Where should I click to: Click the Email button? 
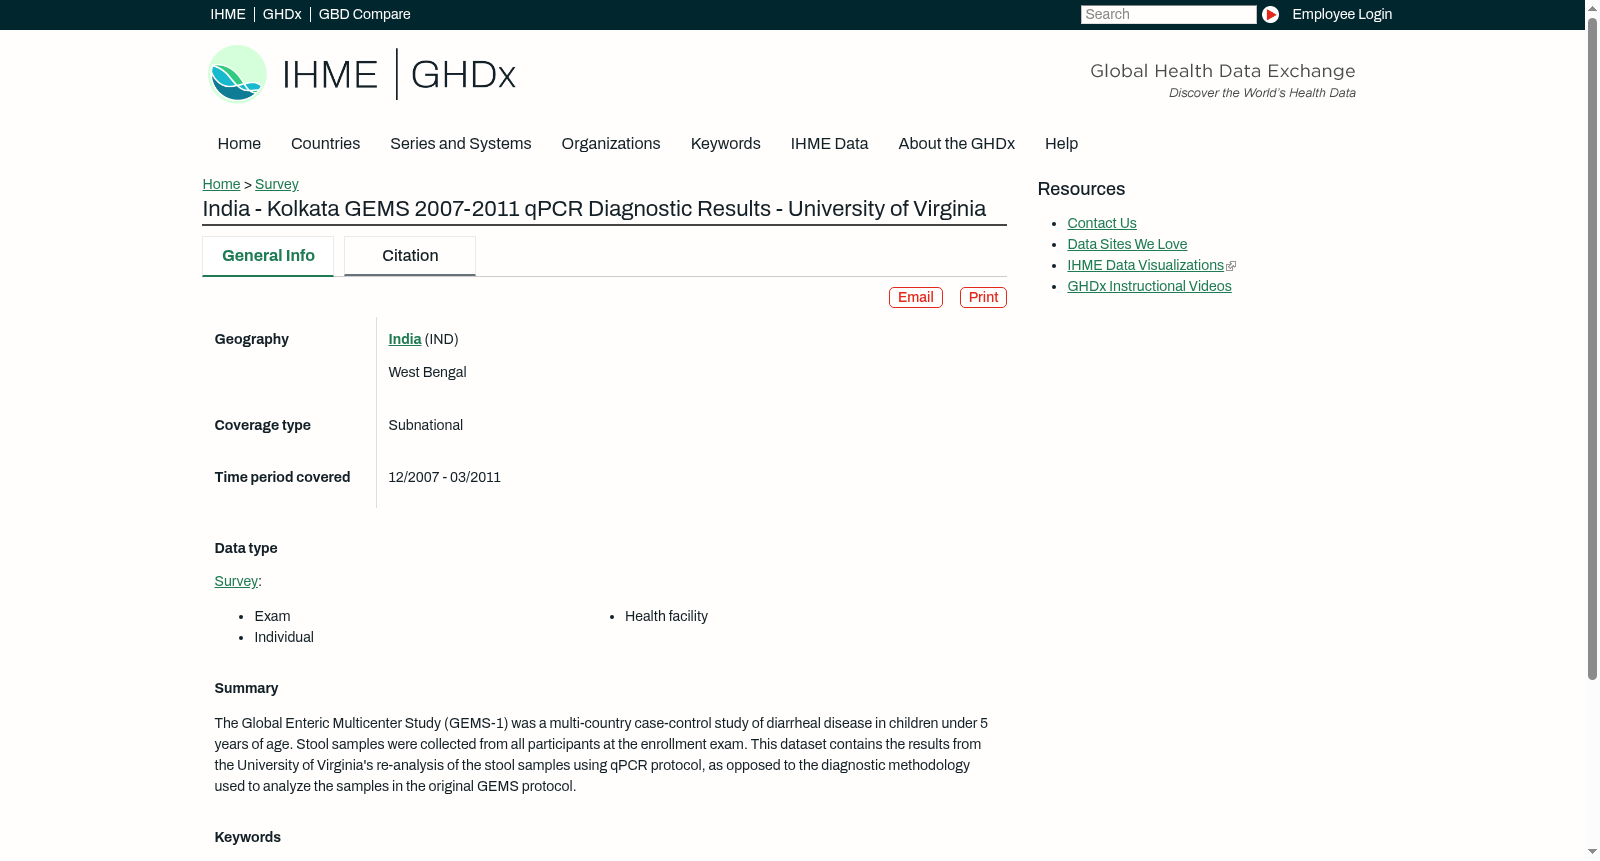tap(916, 298)
